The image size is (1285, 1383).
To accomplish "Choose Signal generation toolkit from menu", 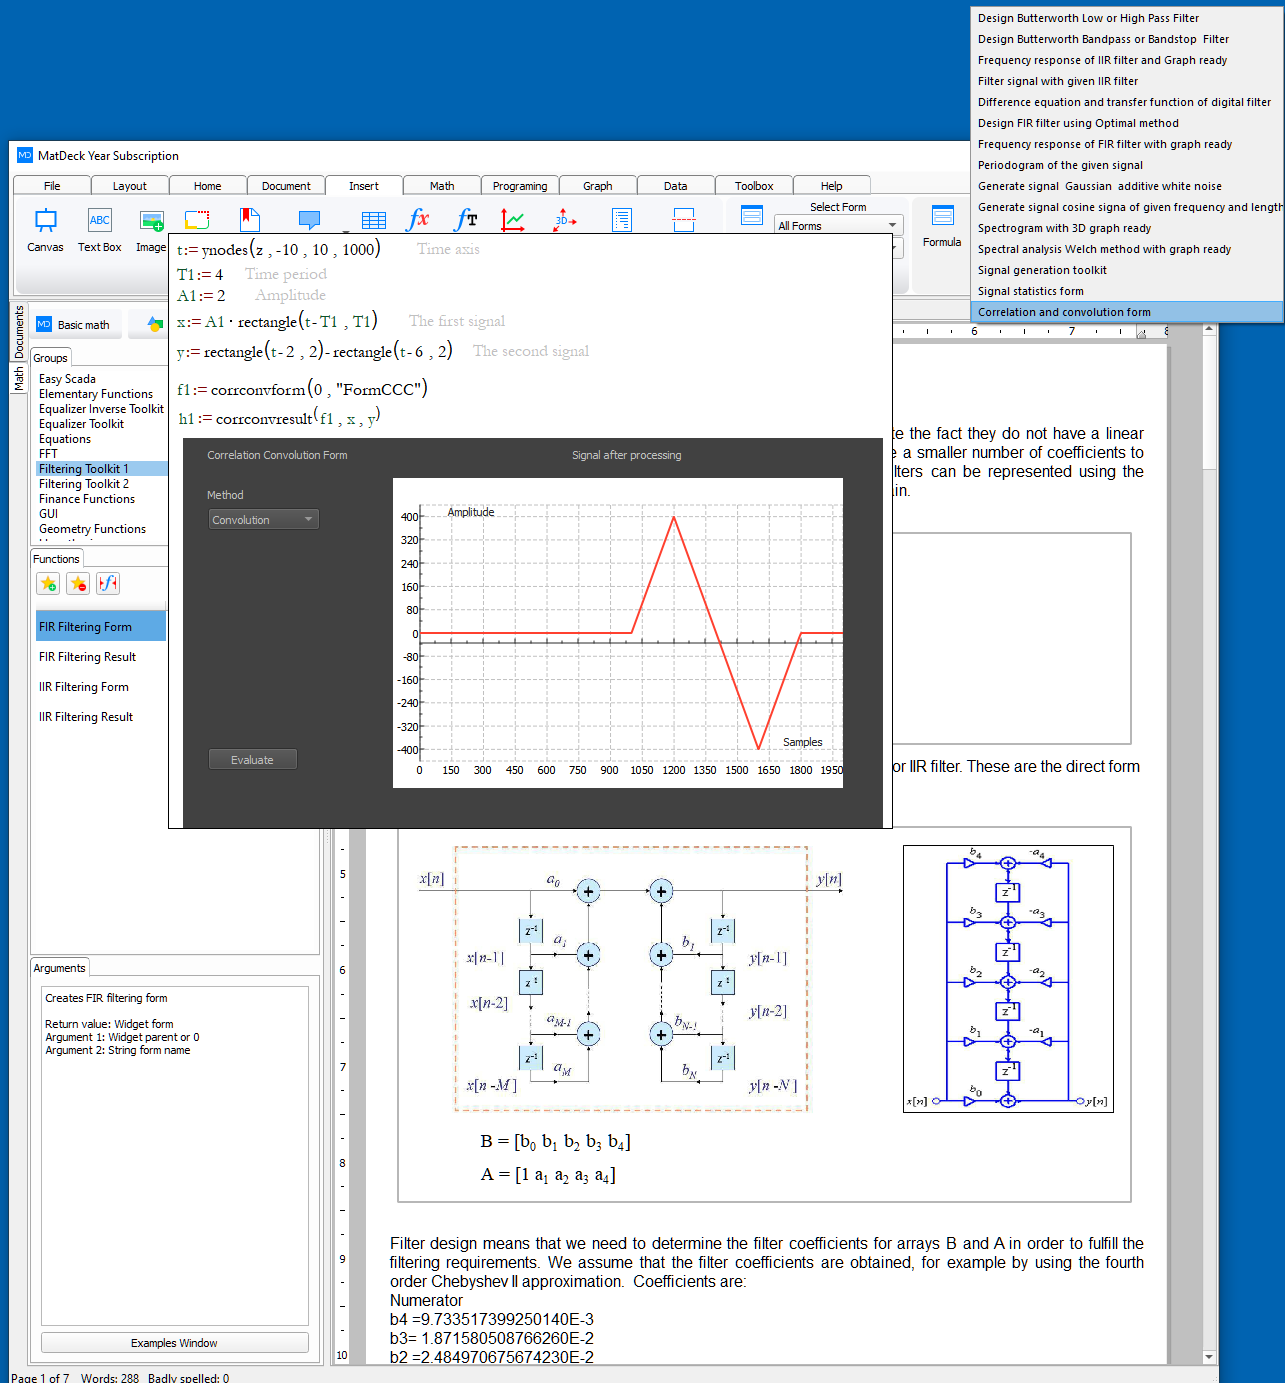I will click(1042, 270).
